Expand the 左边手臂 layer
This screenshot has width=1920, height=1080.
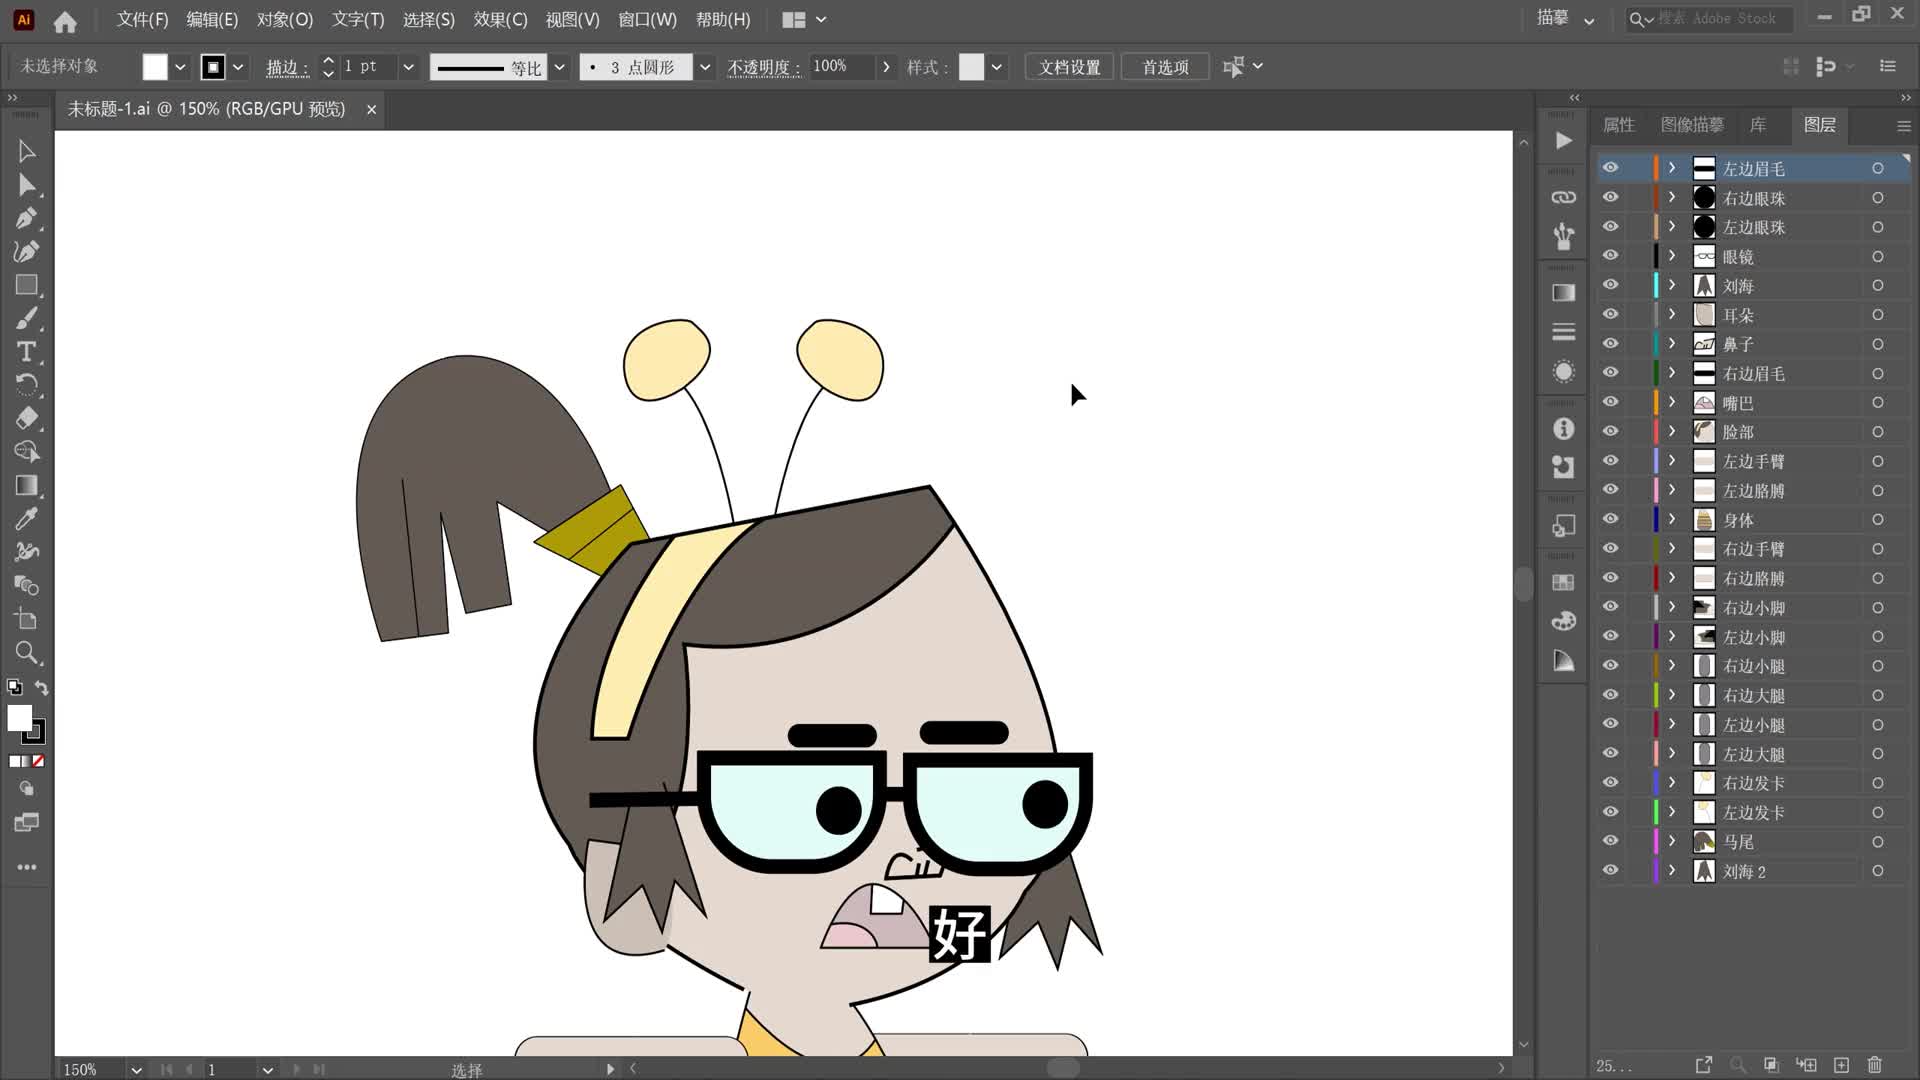click(1671, 461)
